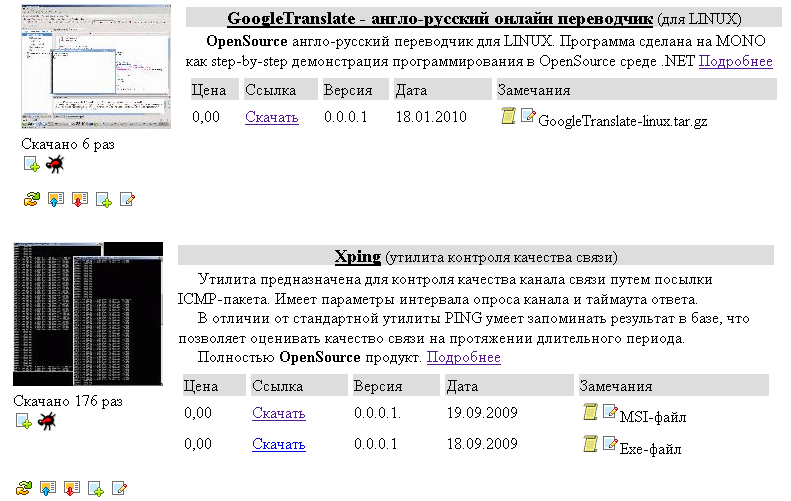Click Замечания column header in Xping table
This screenshot has height=501, width=791.
(x=673, y=386)
